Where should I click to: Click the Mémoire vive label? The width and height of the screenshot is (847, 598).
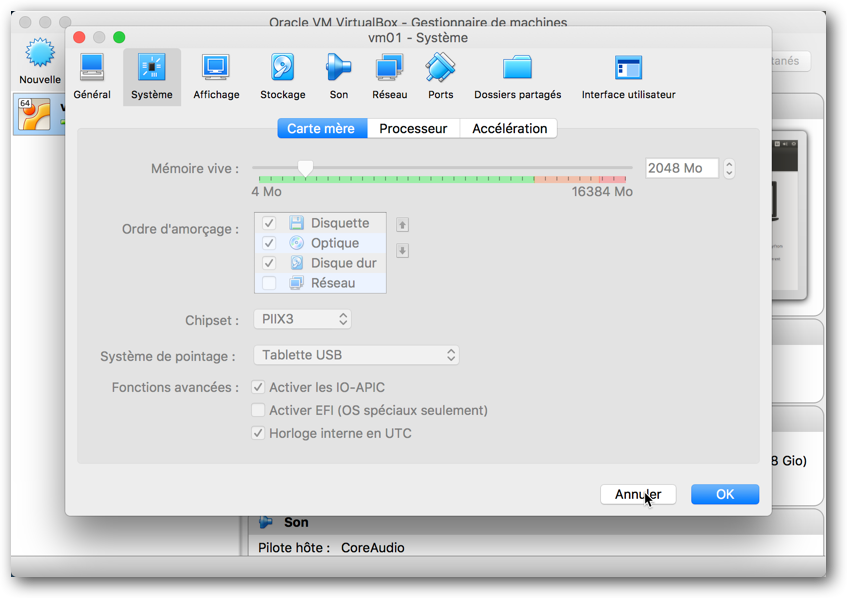click(195, 169)
